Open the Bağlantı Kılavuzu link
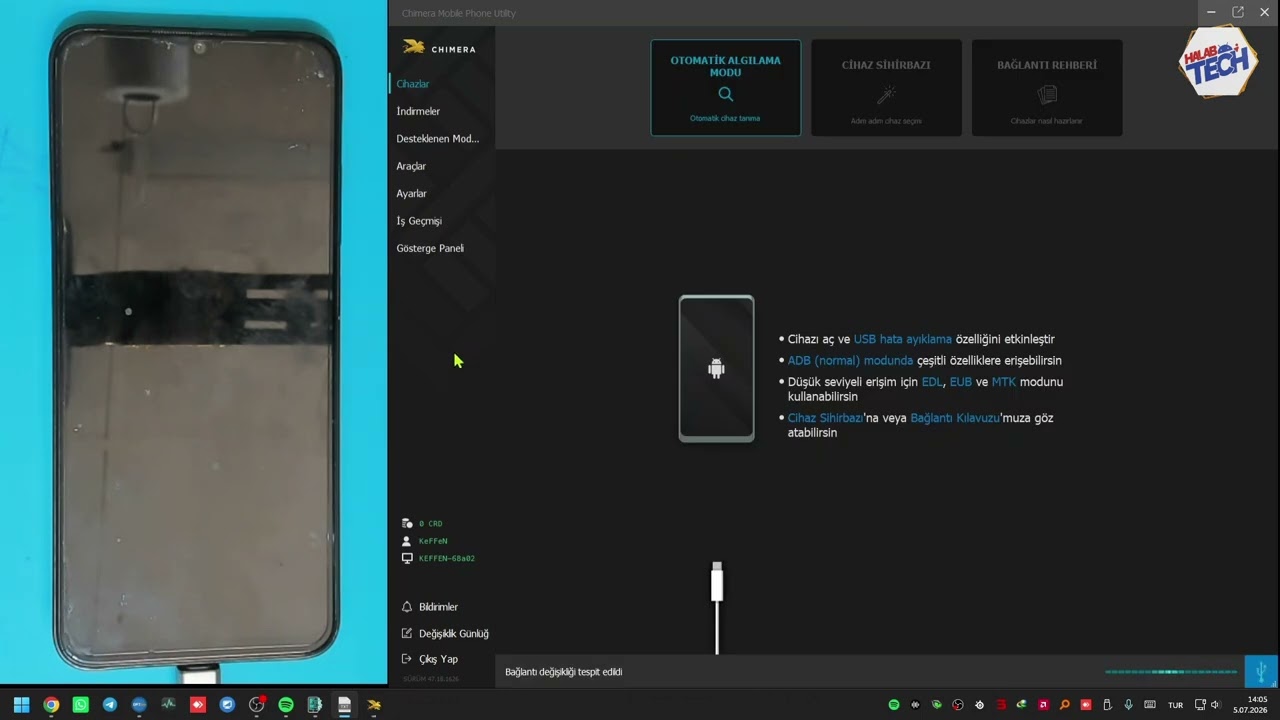 [x=955, y=418]
